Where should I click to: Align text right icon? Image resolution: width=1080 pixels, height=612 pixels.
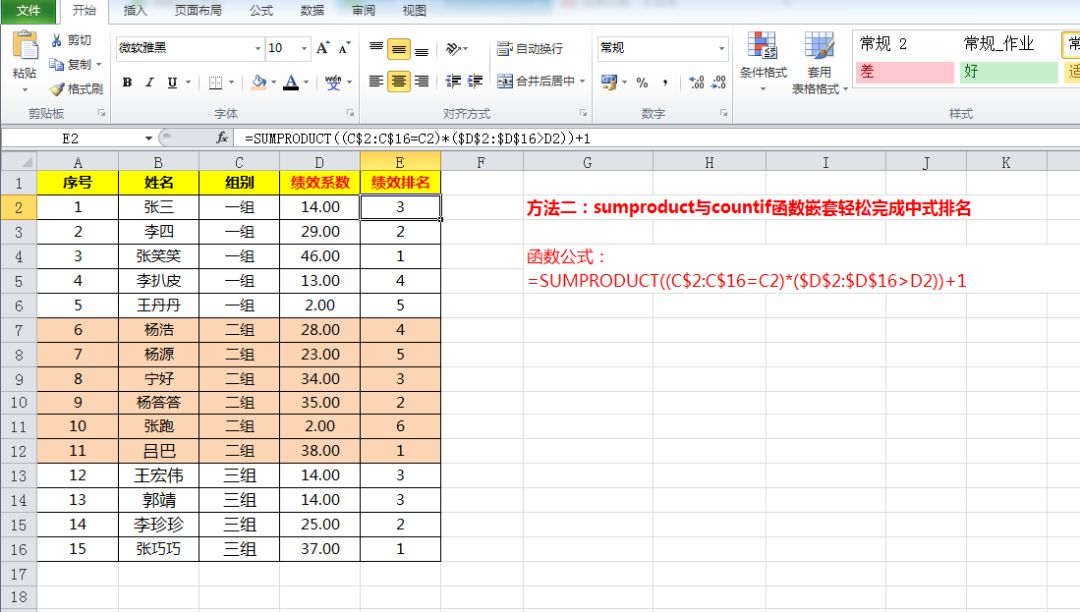[x=422, y=81]
